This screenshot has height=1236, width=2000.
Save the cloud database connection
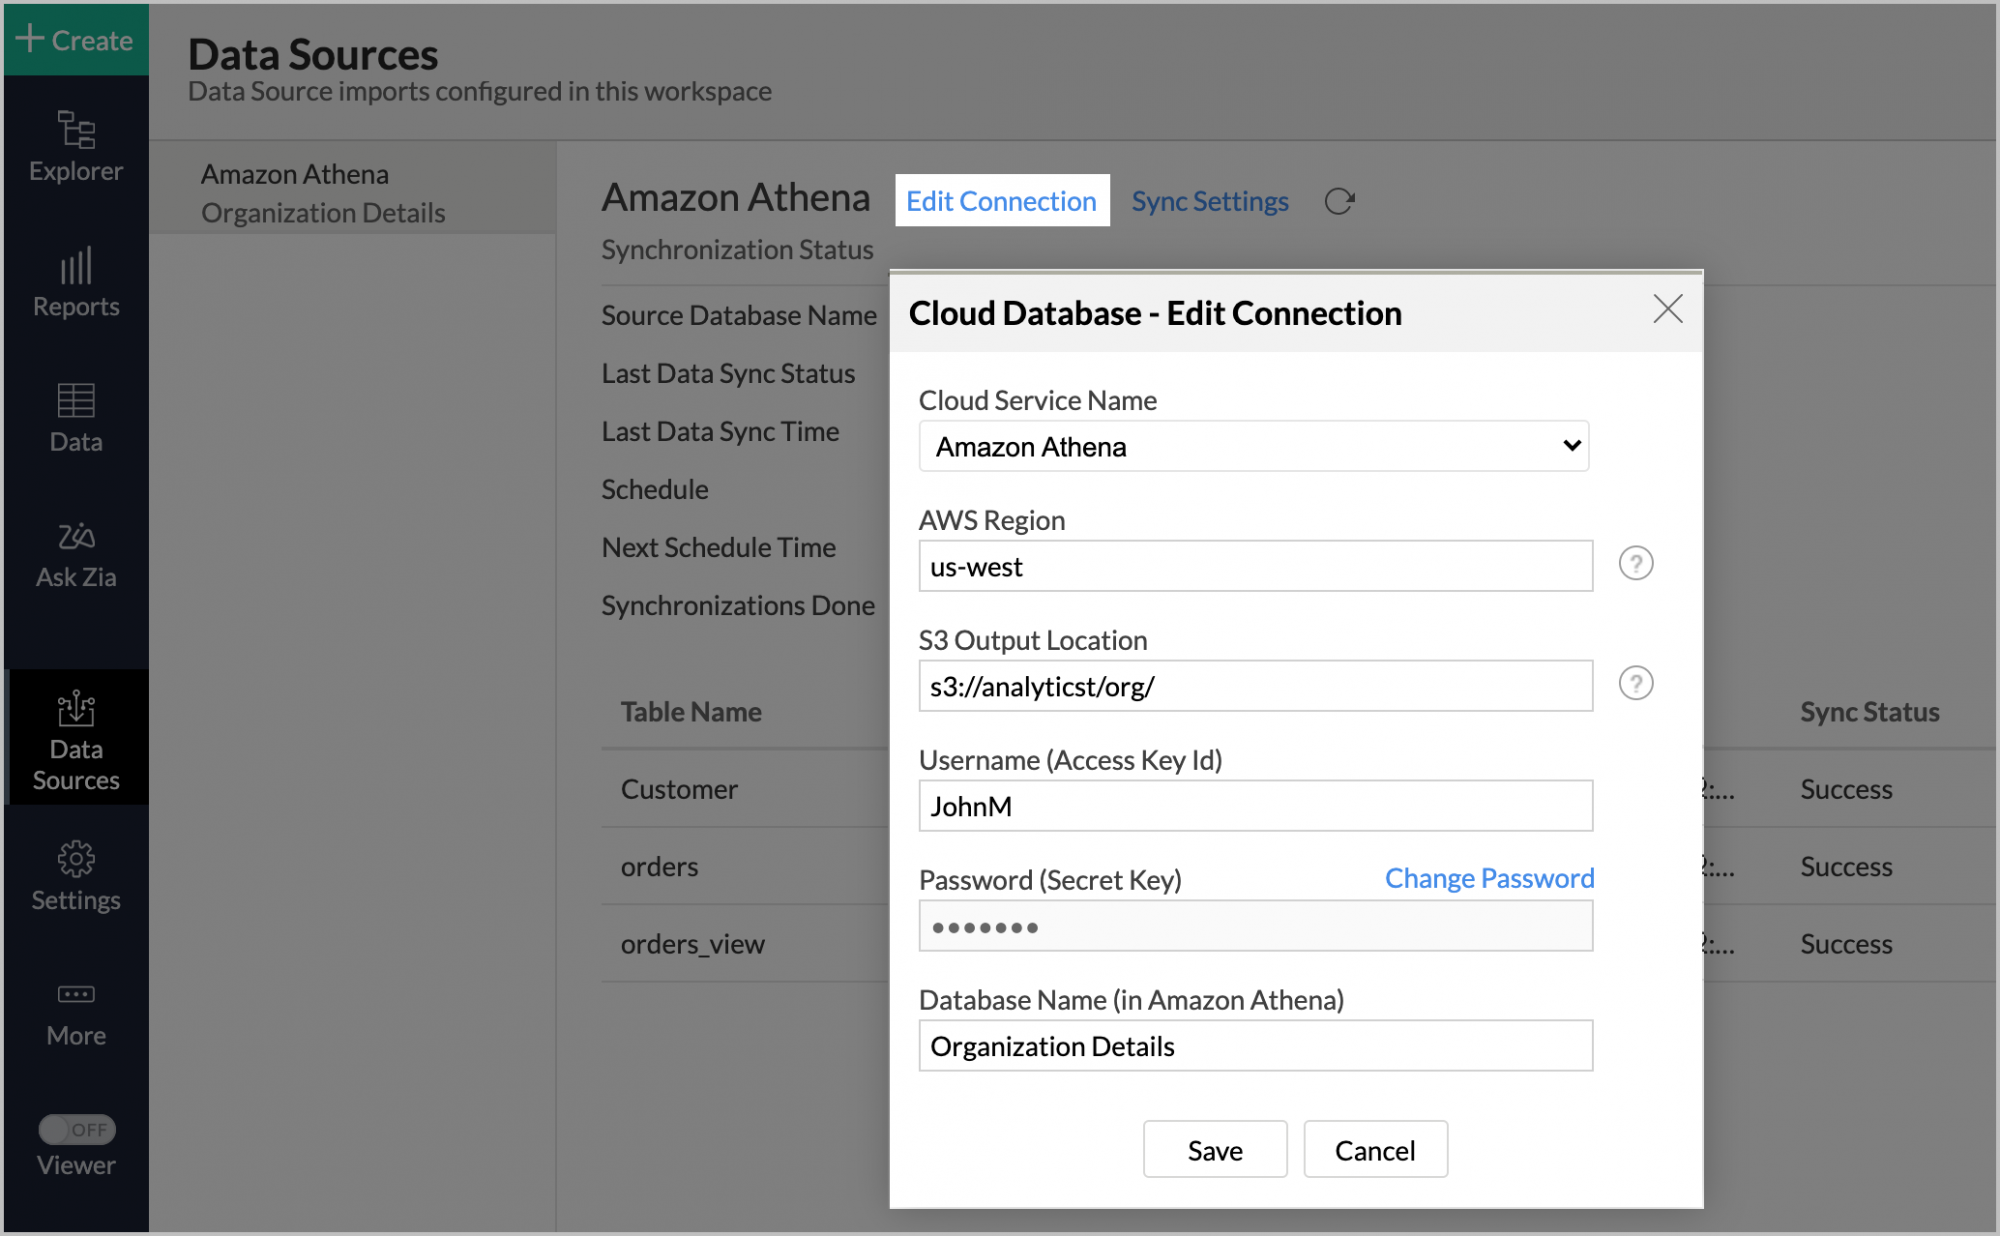pyautogui.click(x=1214, y=1149)
